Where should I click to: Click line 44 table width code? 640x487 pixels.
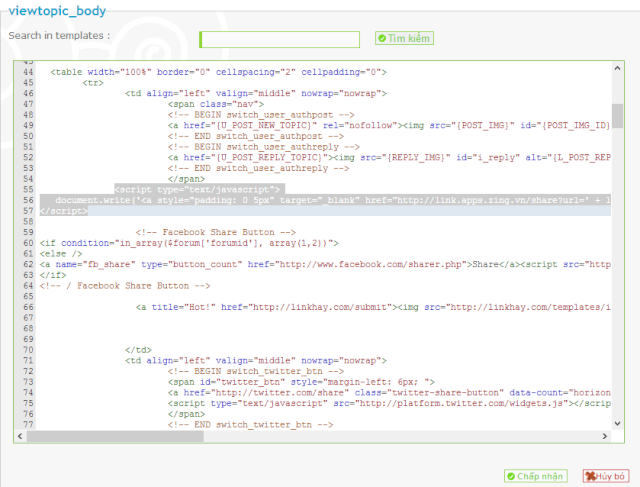click(x=218, y=72)
